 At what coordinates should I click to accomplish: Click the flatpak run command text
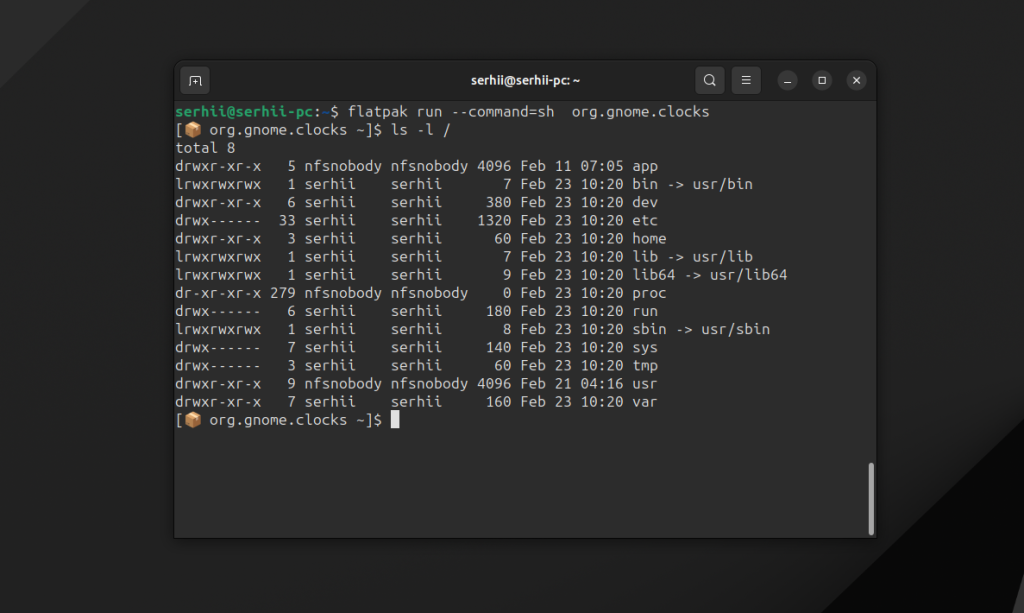[528, 112]
